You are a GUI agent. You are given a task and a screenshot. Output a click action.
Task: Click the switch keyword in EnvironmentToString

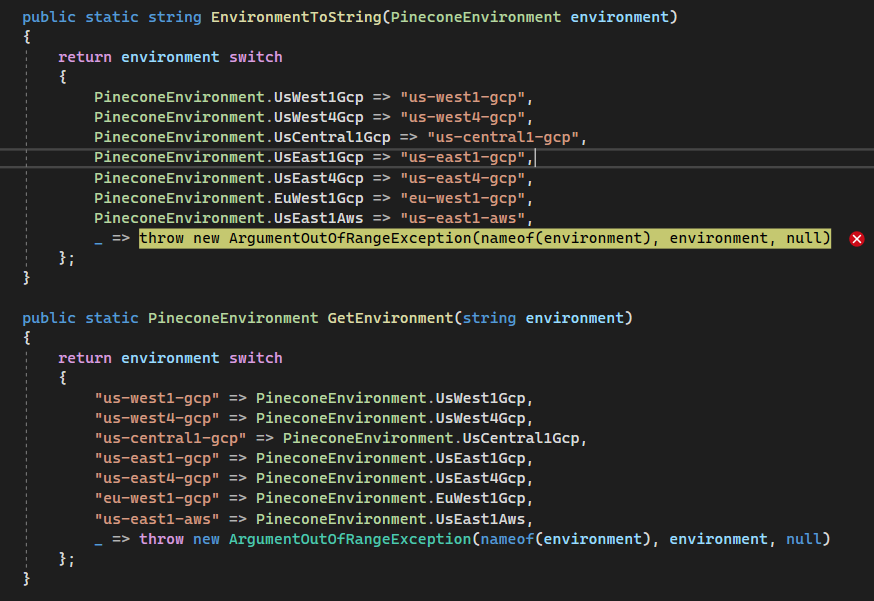pos(256,57)
